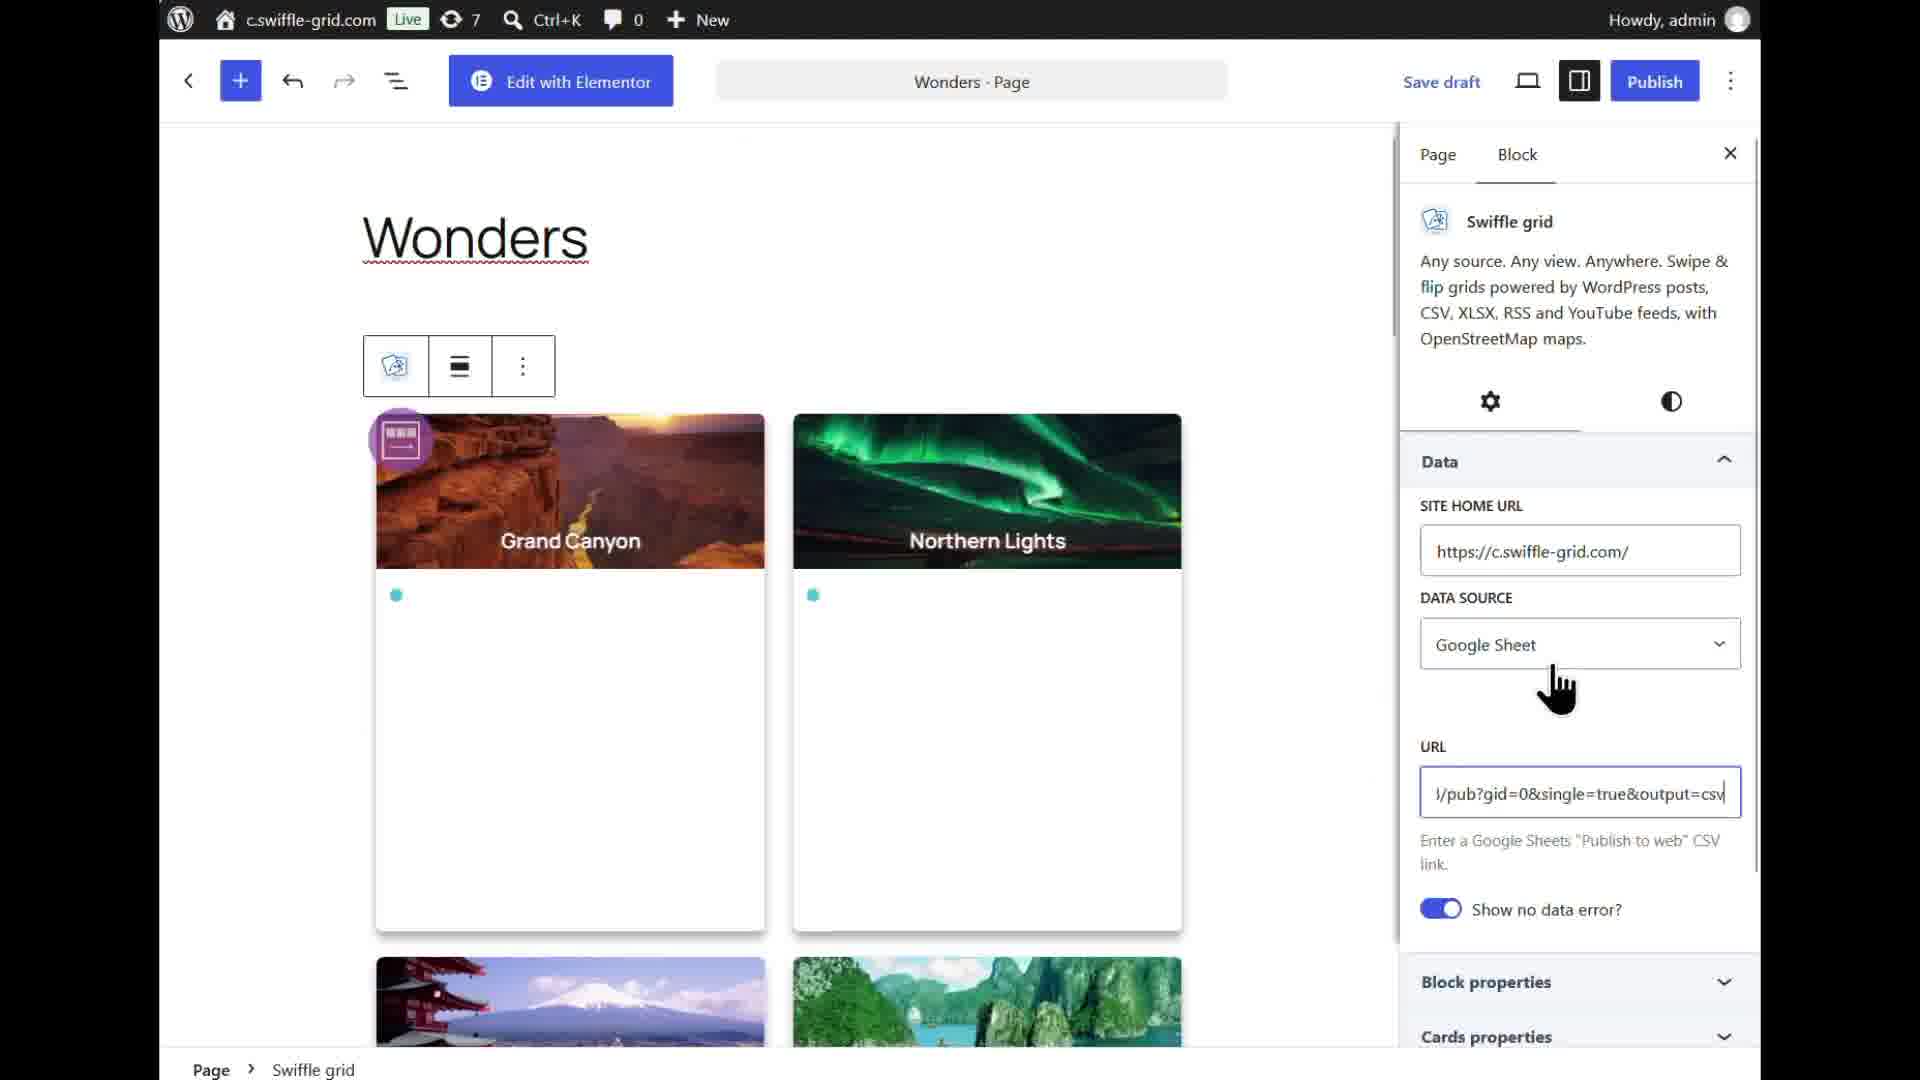Click the purple grid badge on Grand Canyon
The width and height of the screenshot is (1920, 1080).
click(400, 439)
